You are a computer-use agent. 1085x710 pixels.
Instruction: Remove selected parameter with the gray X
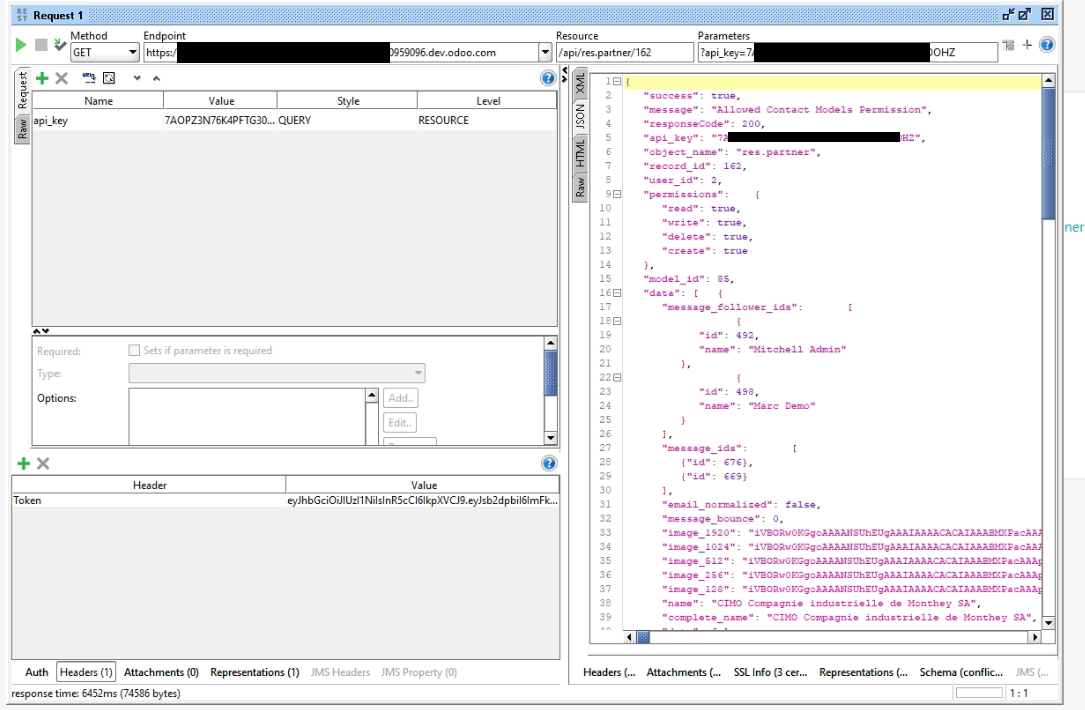click(x=61, y=78)
